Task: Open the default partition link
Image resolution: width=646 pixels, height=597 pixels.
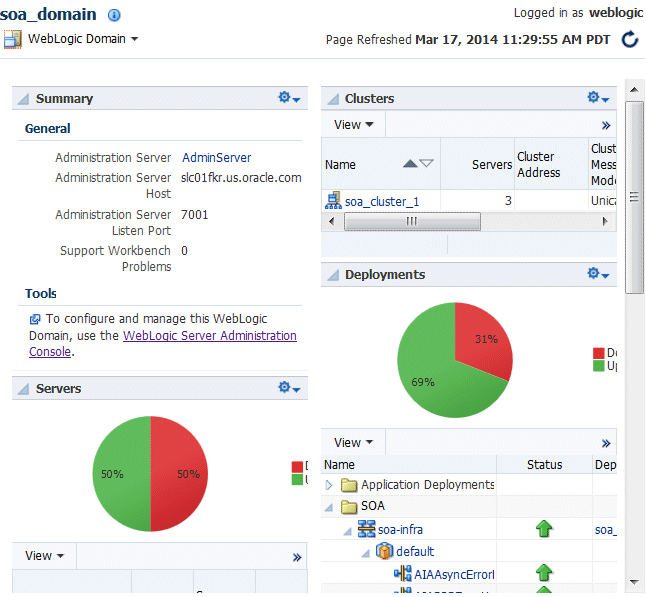Action: 415,551
